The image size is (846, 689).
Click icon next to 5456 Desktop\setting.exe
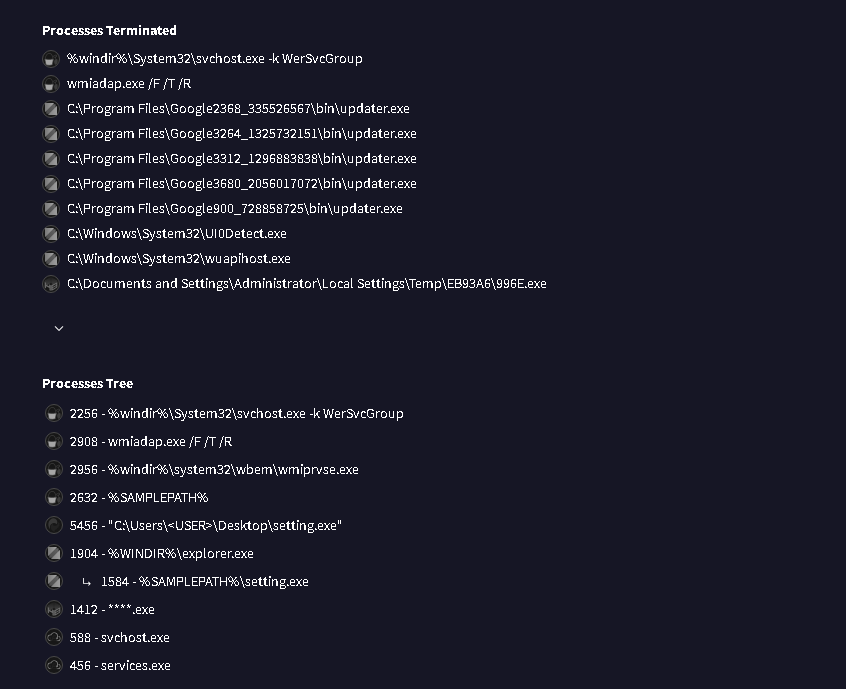(x=53, y=526)
